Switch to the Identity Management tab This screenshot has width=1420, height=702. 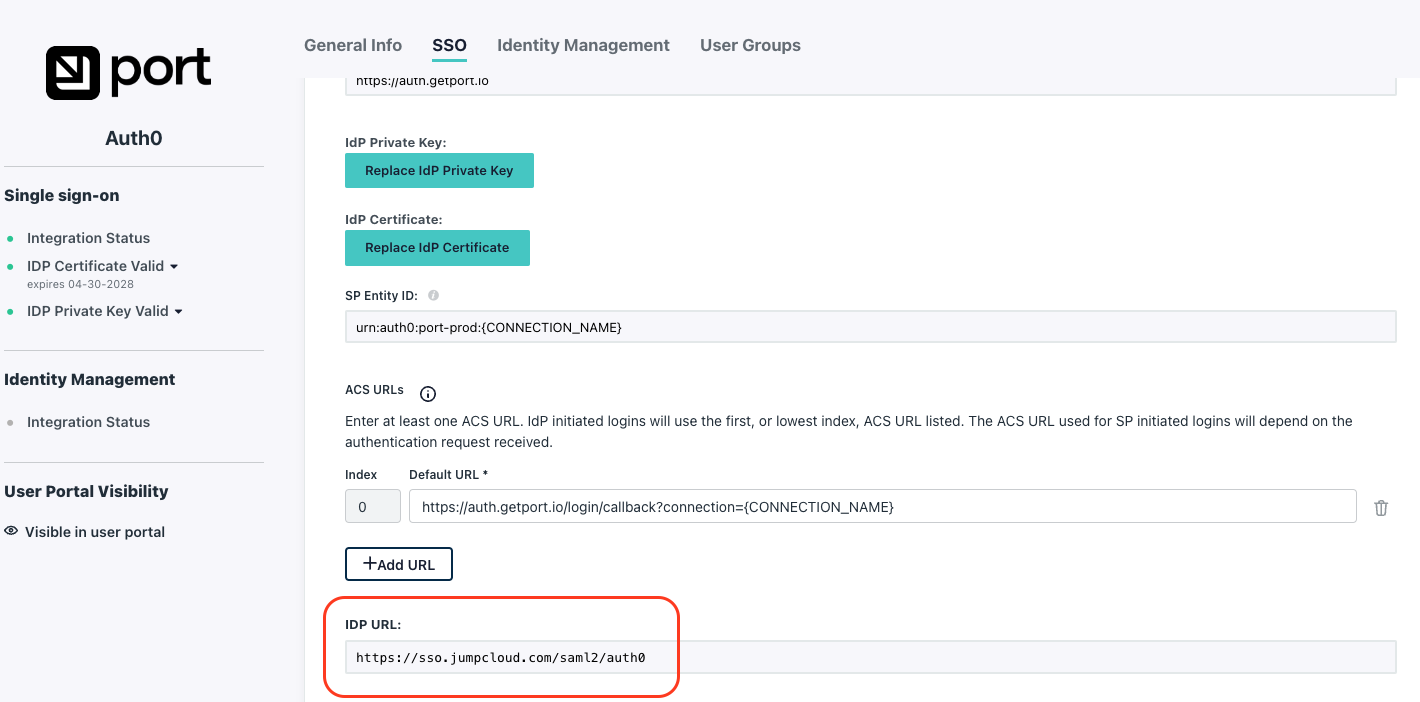coord(583,45)
